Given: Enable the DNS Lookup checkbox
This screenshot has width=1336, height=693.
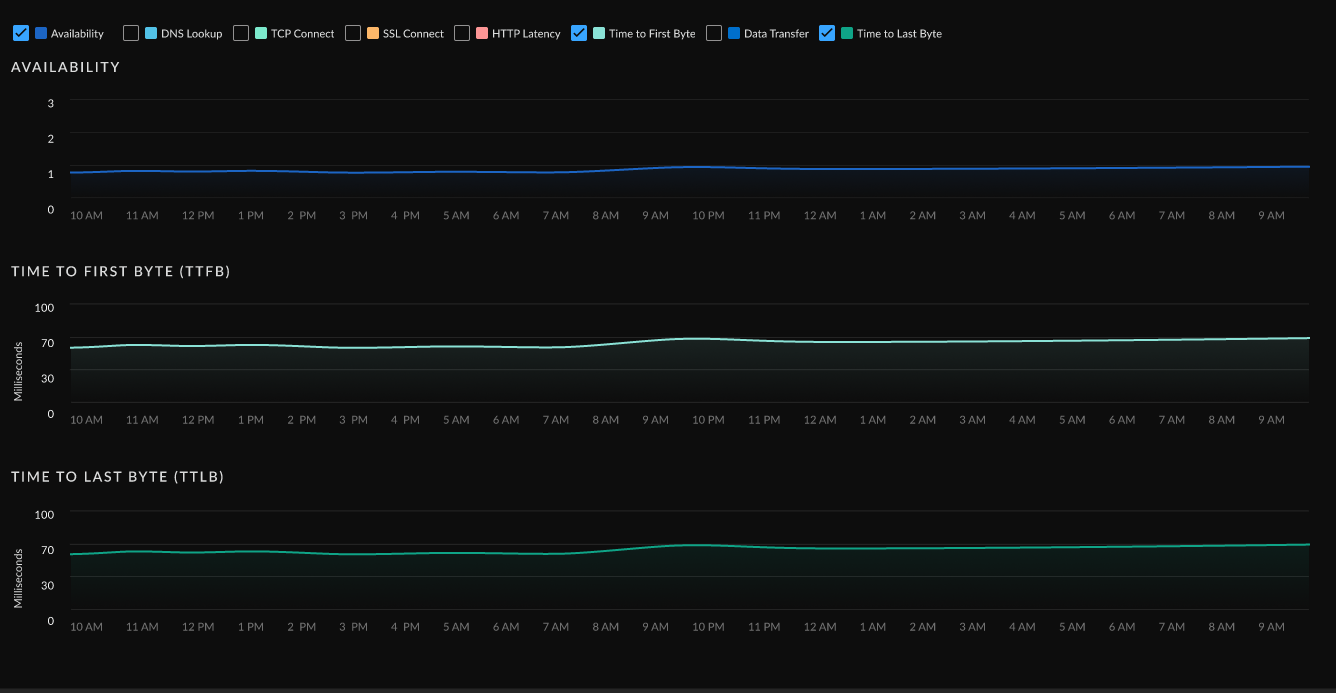Looking at the screenshot, I should coord(131,33).
